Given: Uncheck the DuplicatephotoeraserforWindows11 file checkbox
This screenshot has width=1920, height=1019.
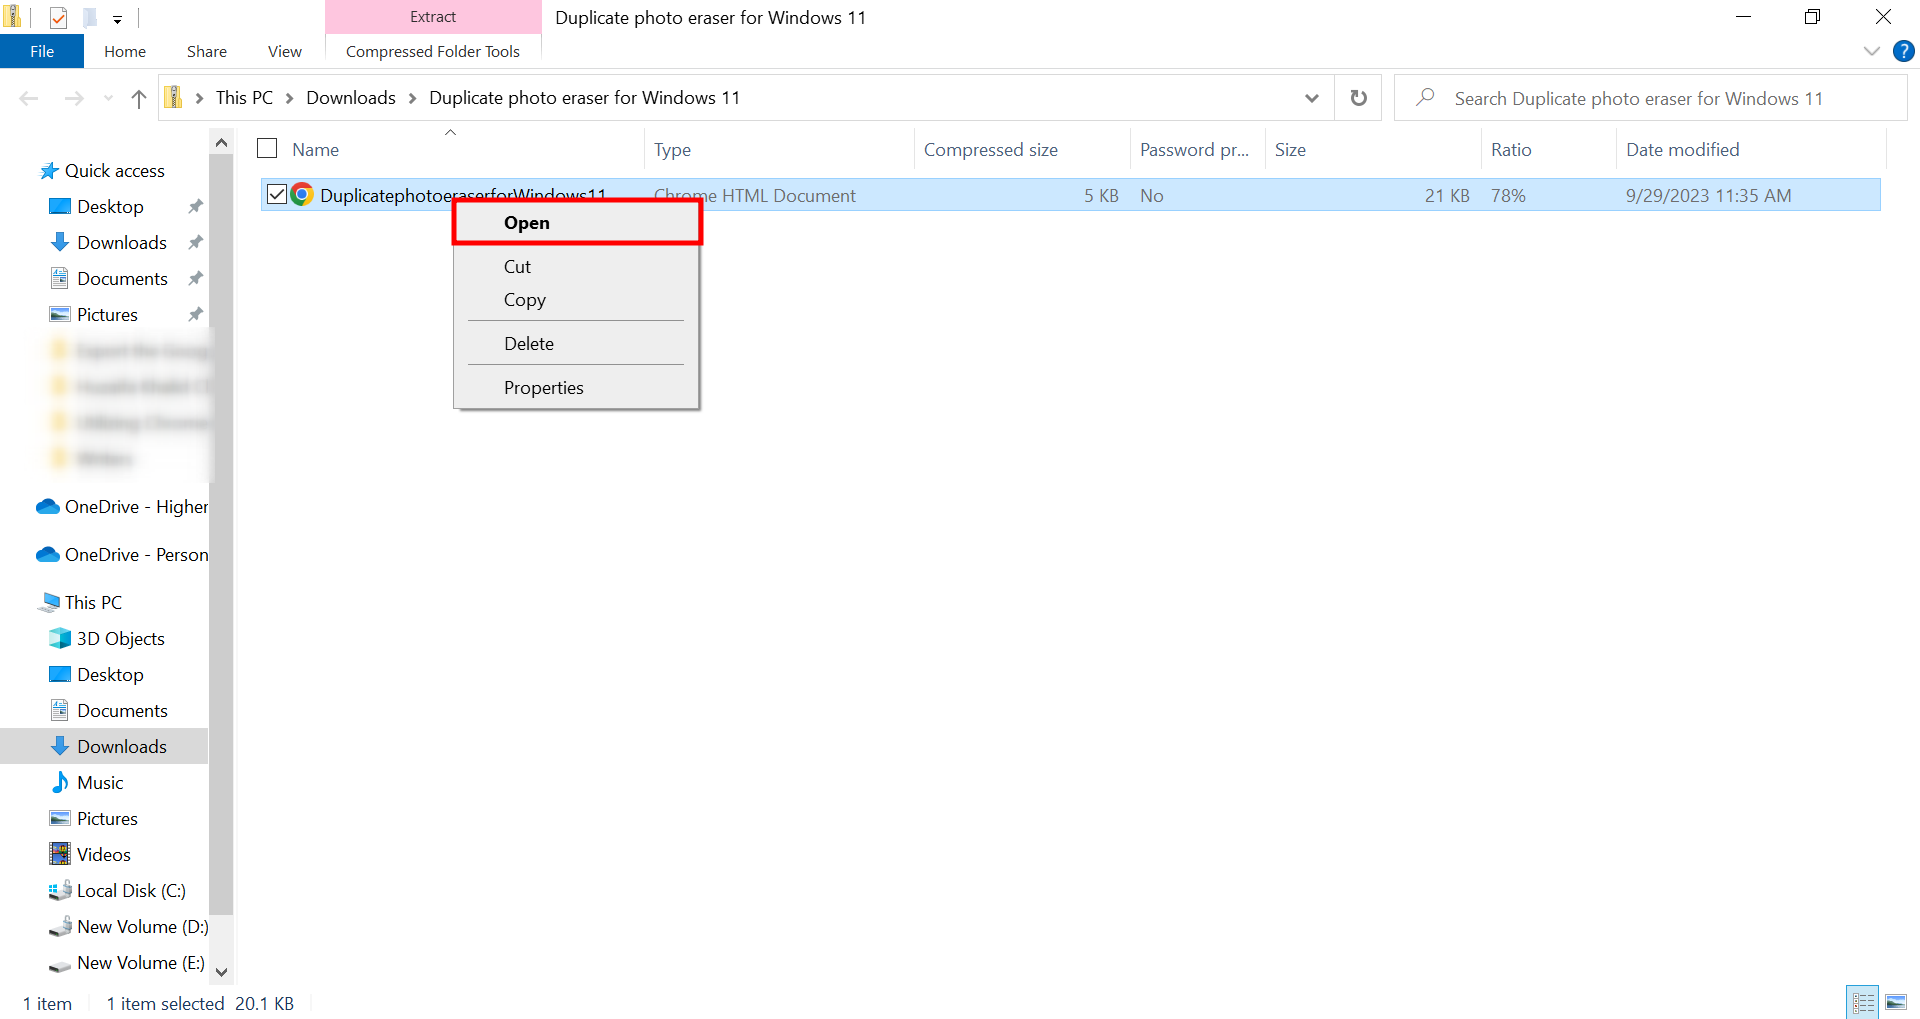Looking at the screenshot, I should click(277, 194).
